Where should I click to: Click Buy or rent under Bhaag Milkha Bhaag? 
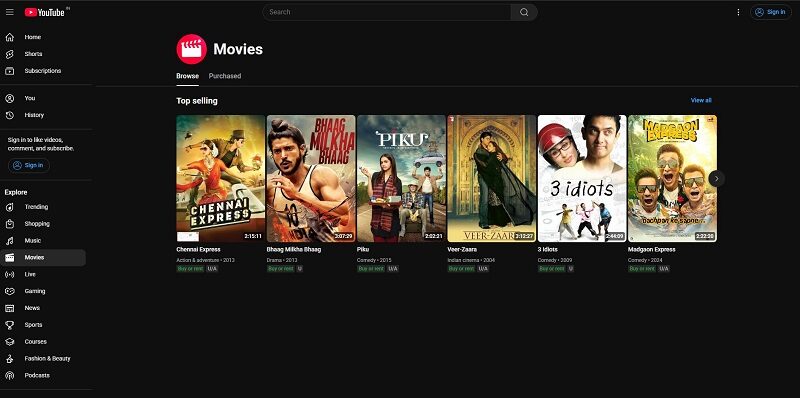(281, 269)
